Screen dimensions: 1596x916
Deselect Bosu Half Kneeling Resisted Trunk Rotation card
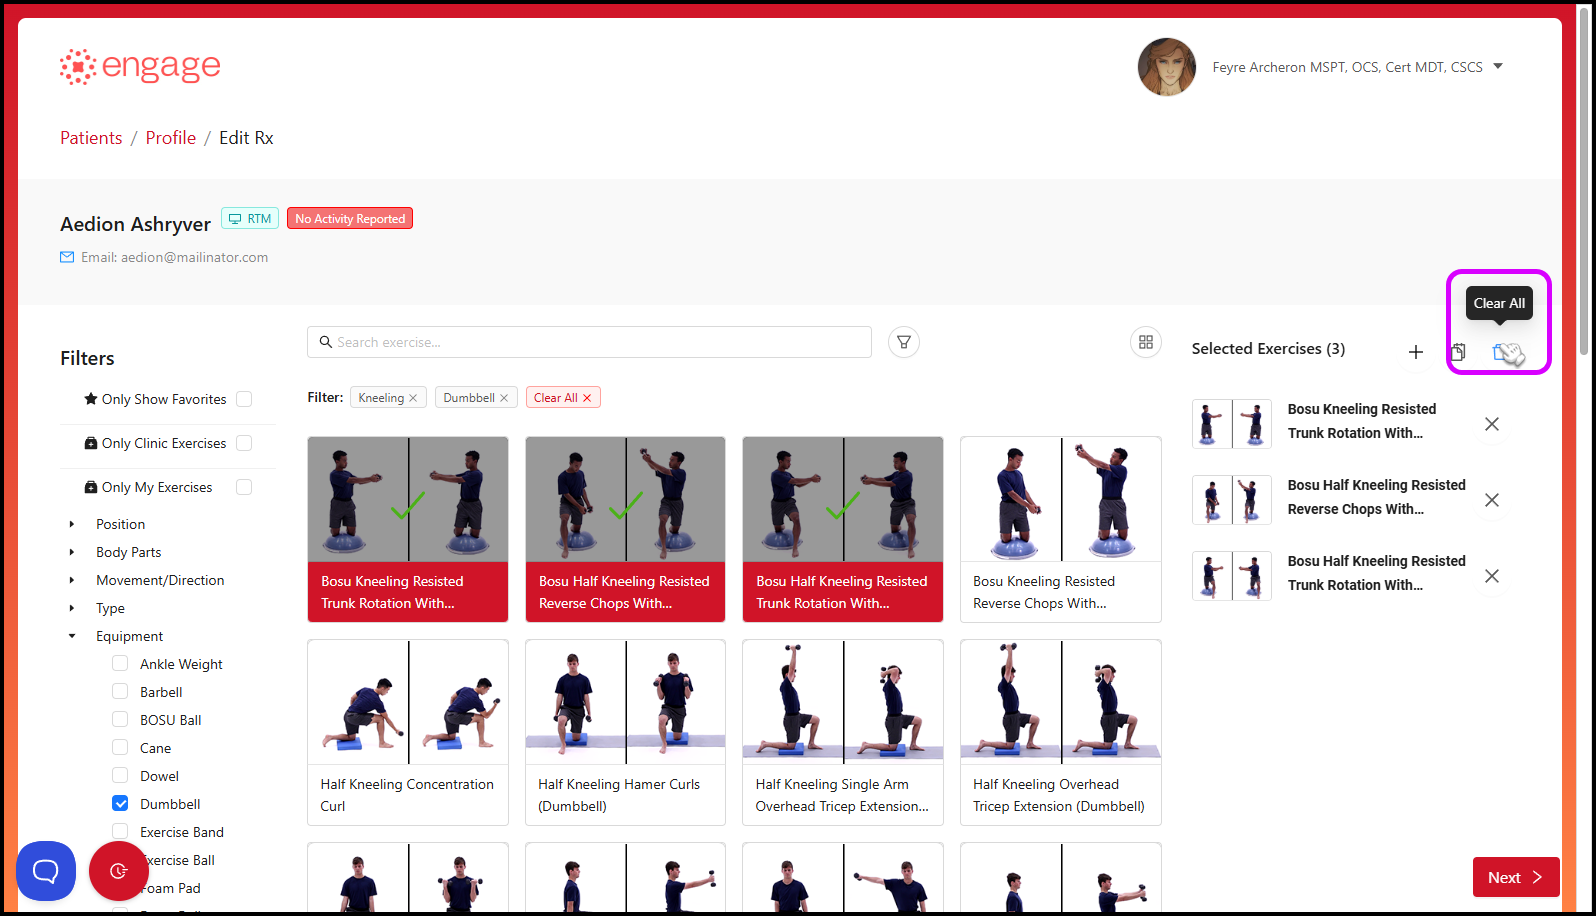[843, 529]
